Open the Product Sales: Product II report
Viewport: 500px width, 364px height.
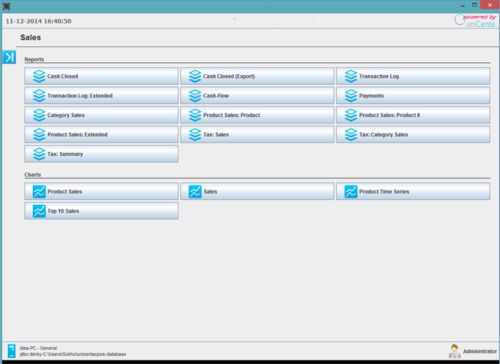(x=413, y=115)
